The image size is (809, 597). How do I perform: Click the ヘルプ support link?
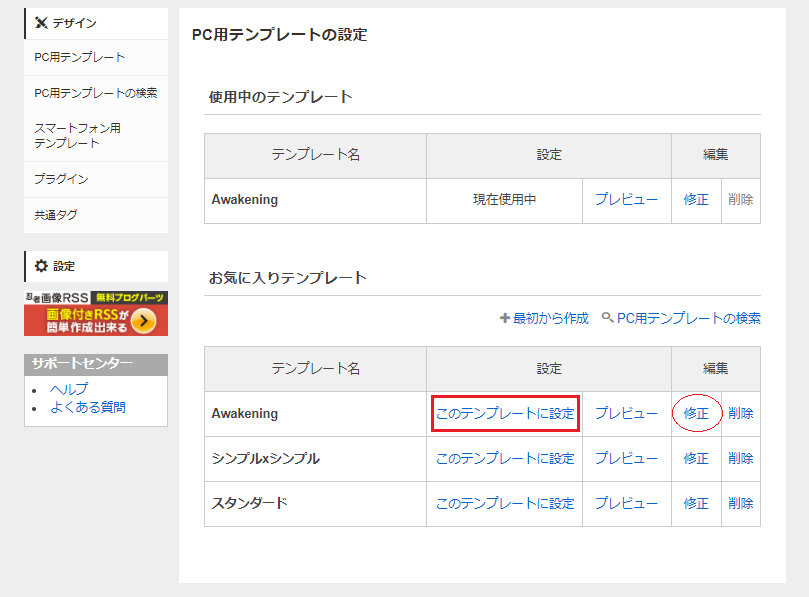(x=69, y=389)
